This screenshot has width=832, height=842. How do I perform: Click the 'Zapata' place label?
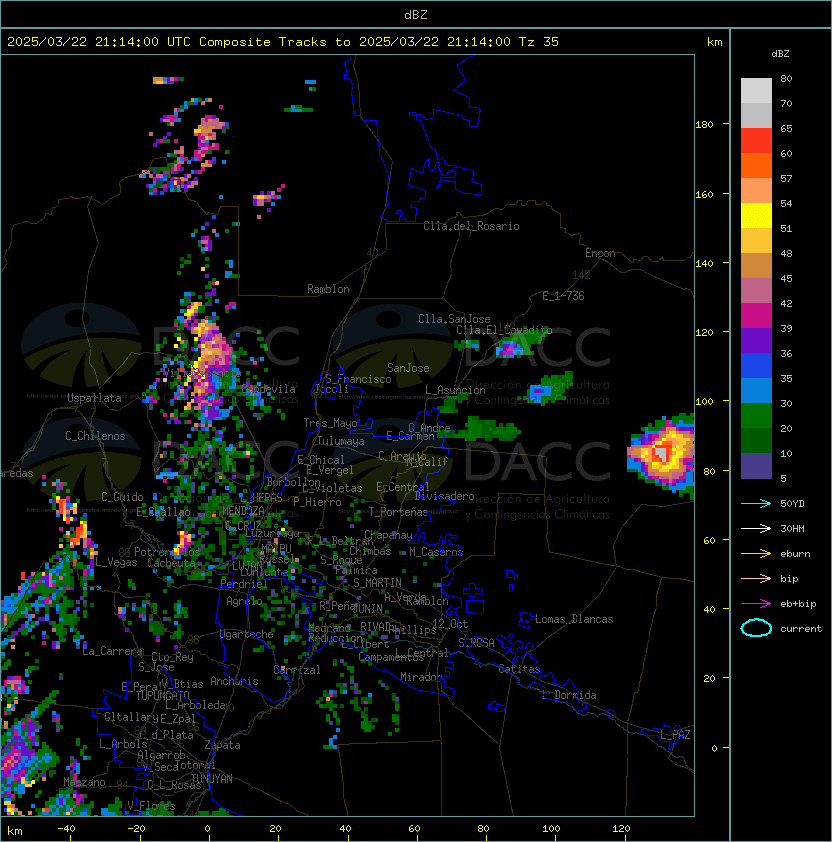point(222,745)
